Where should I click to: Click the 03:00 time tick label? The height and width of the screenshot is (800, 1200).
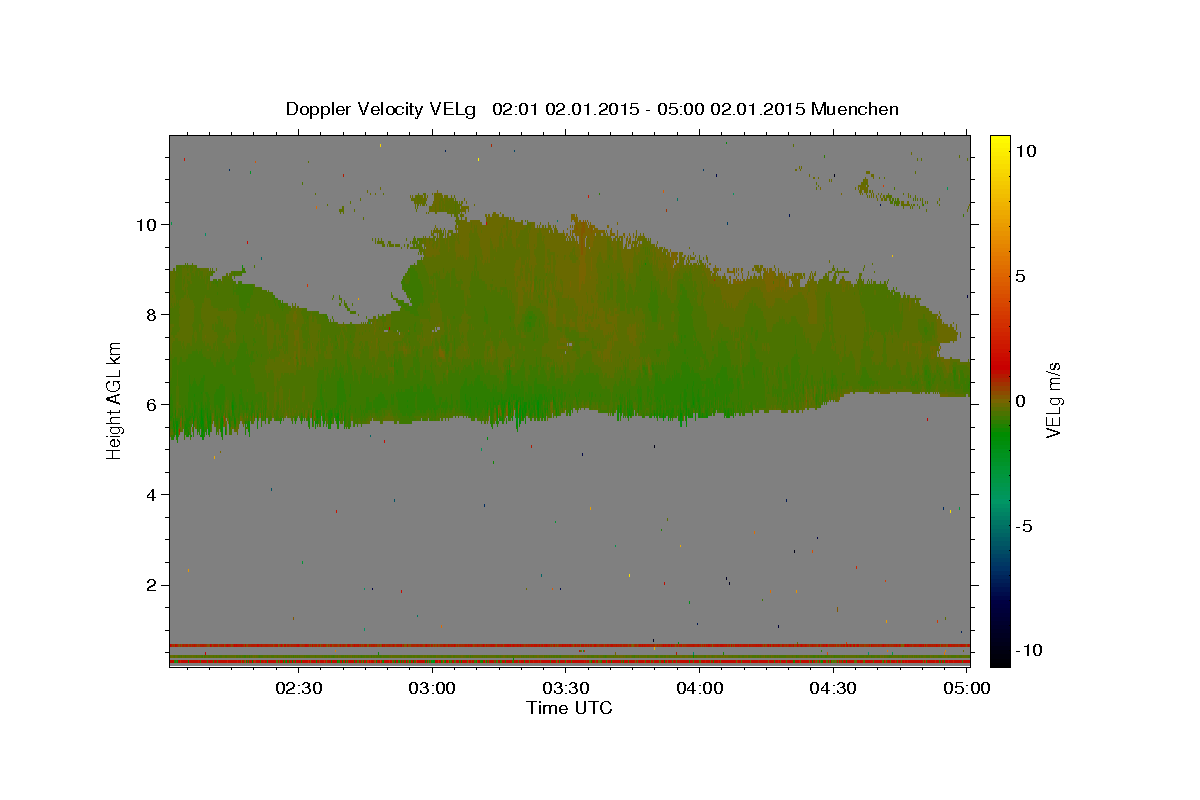[x=434, y=688]
